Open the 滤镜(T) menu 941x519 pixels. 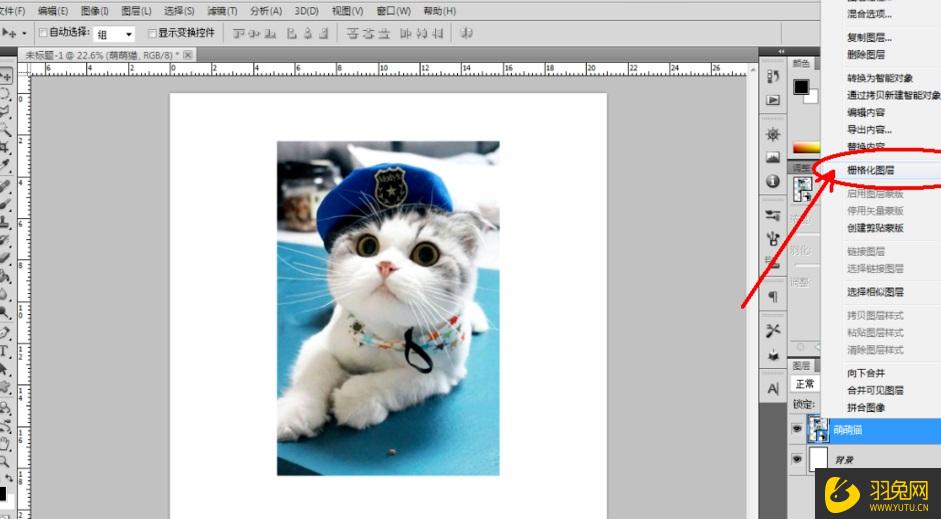pyautogui.click(x=222, y=11)
